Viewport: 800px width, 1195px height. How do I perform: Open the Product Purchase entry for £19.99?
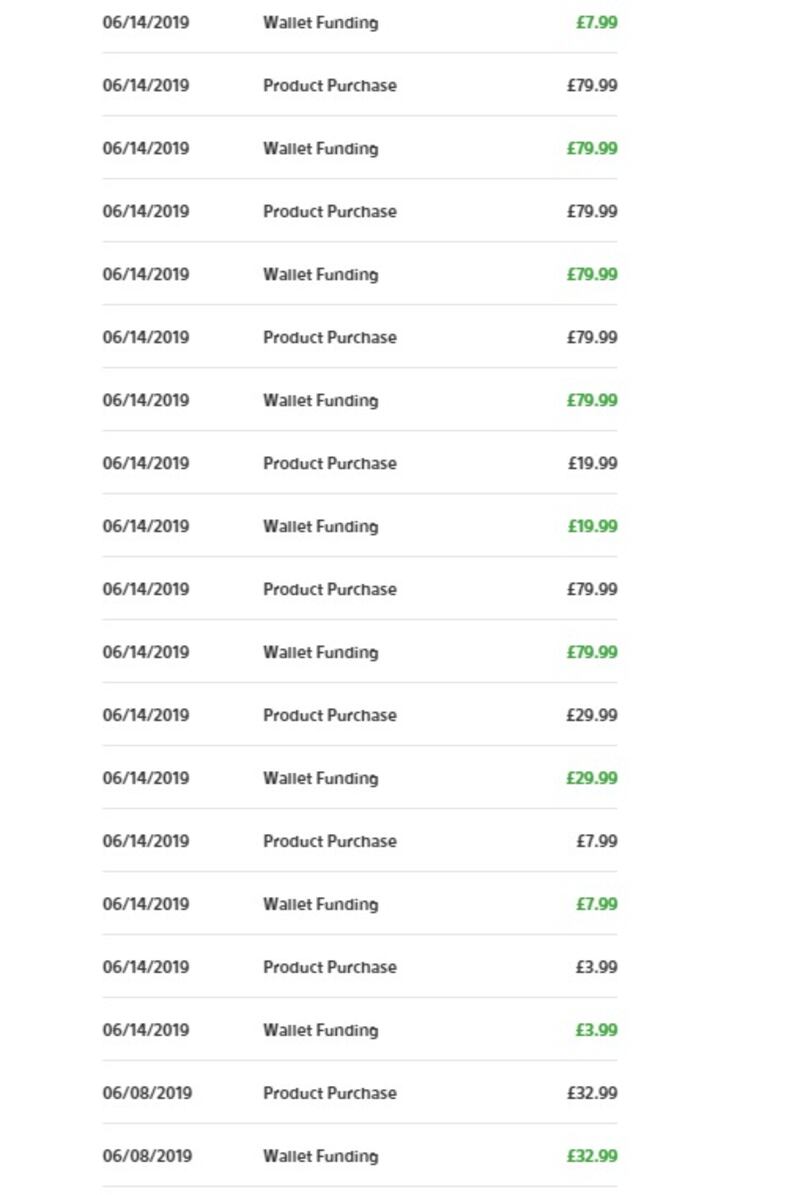(329, 463)
